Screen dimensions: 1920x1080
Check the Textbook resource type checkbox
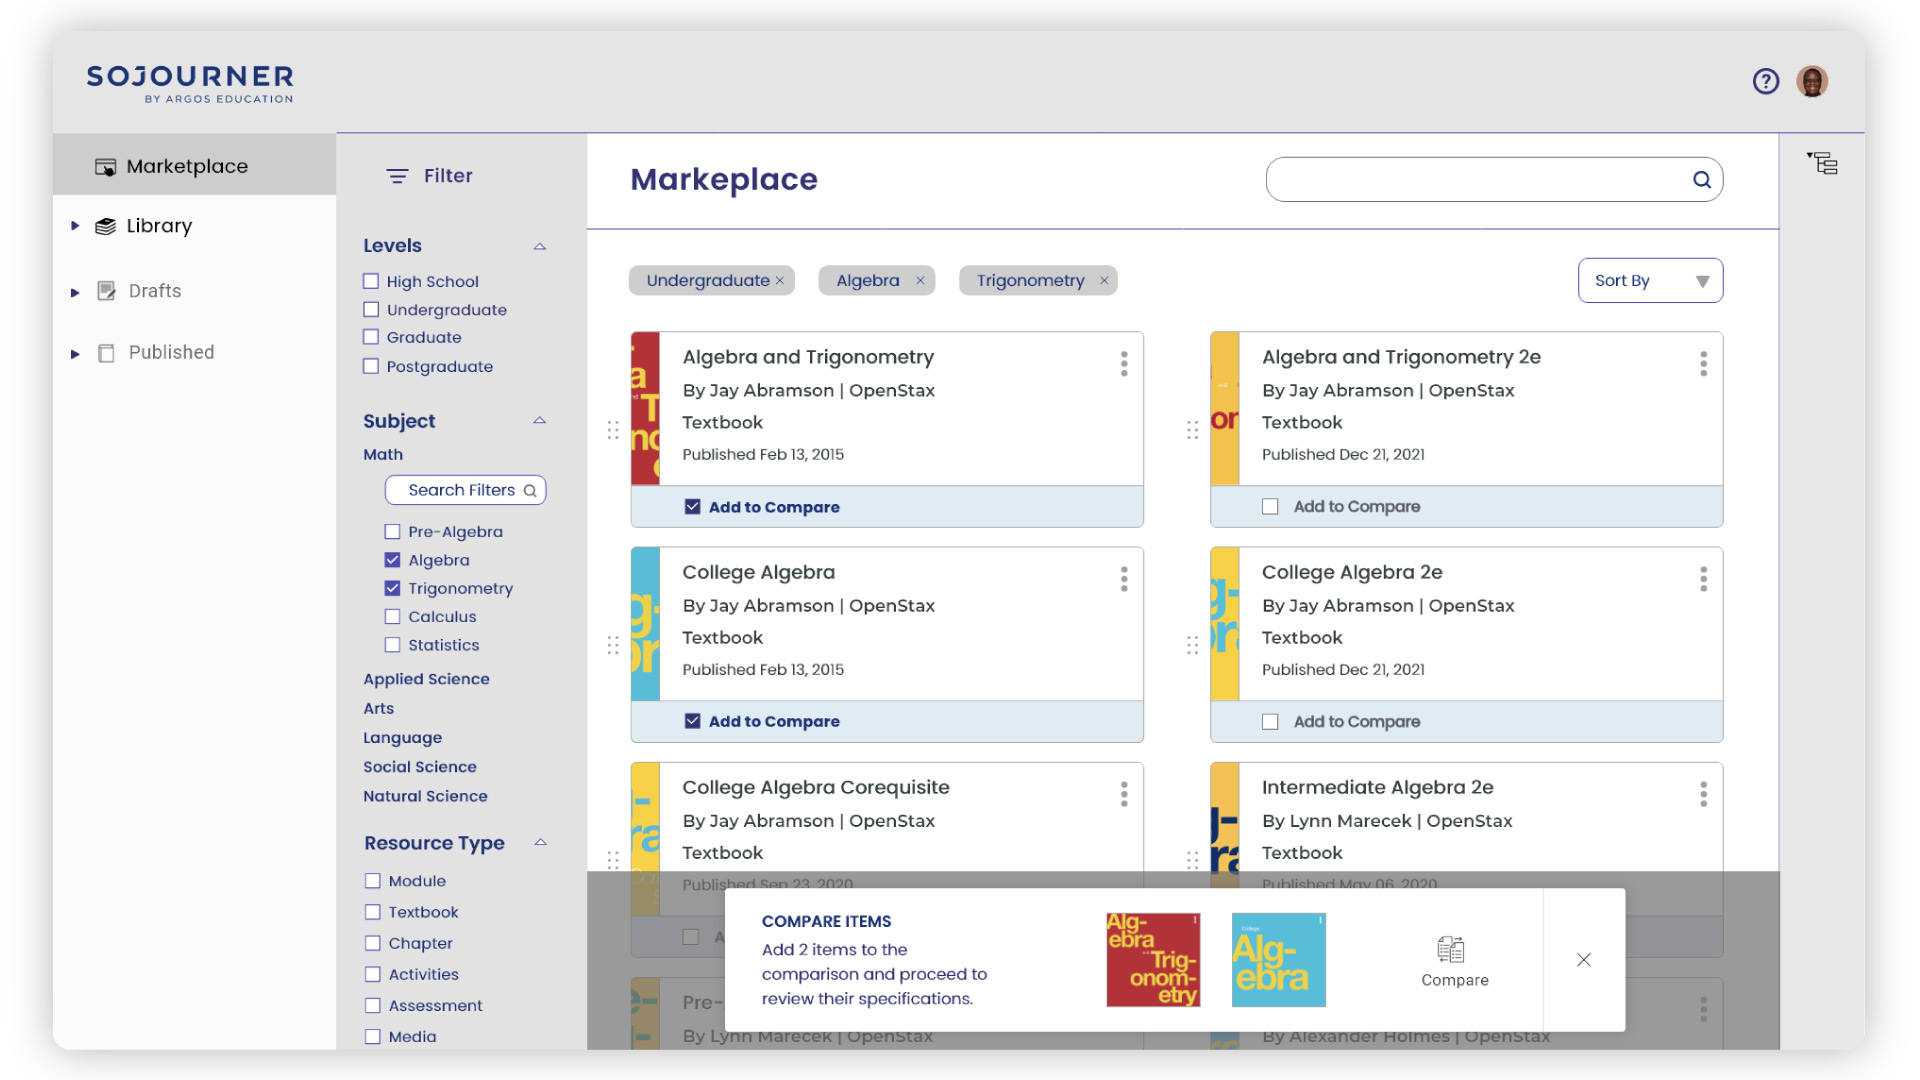coord(373,912)
